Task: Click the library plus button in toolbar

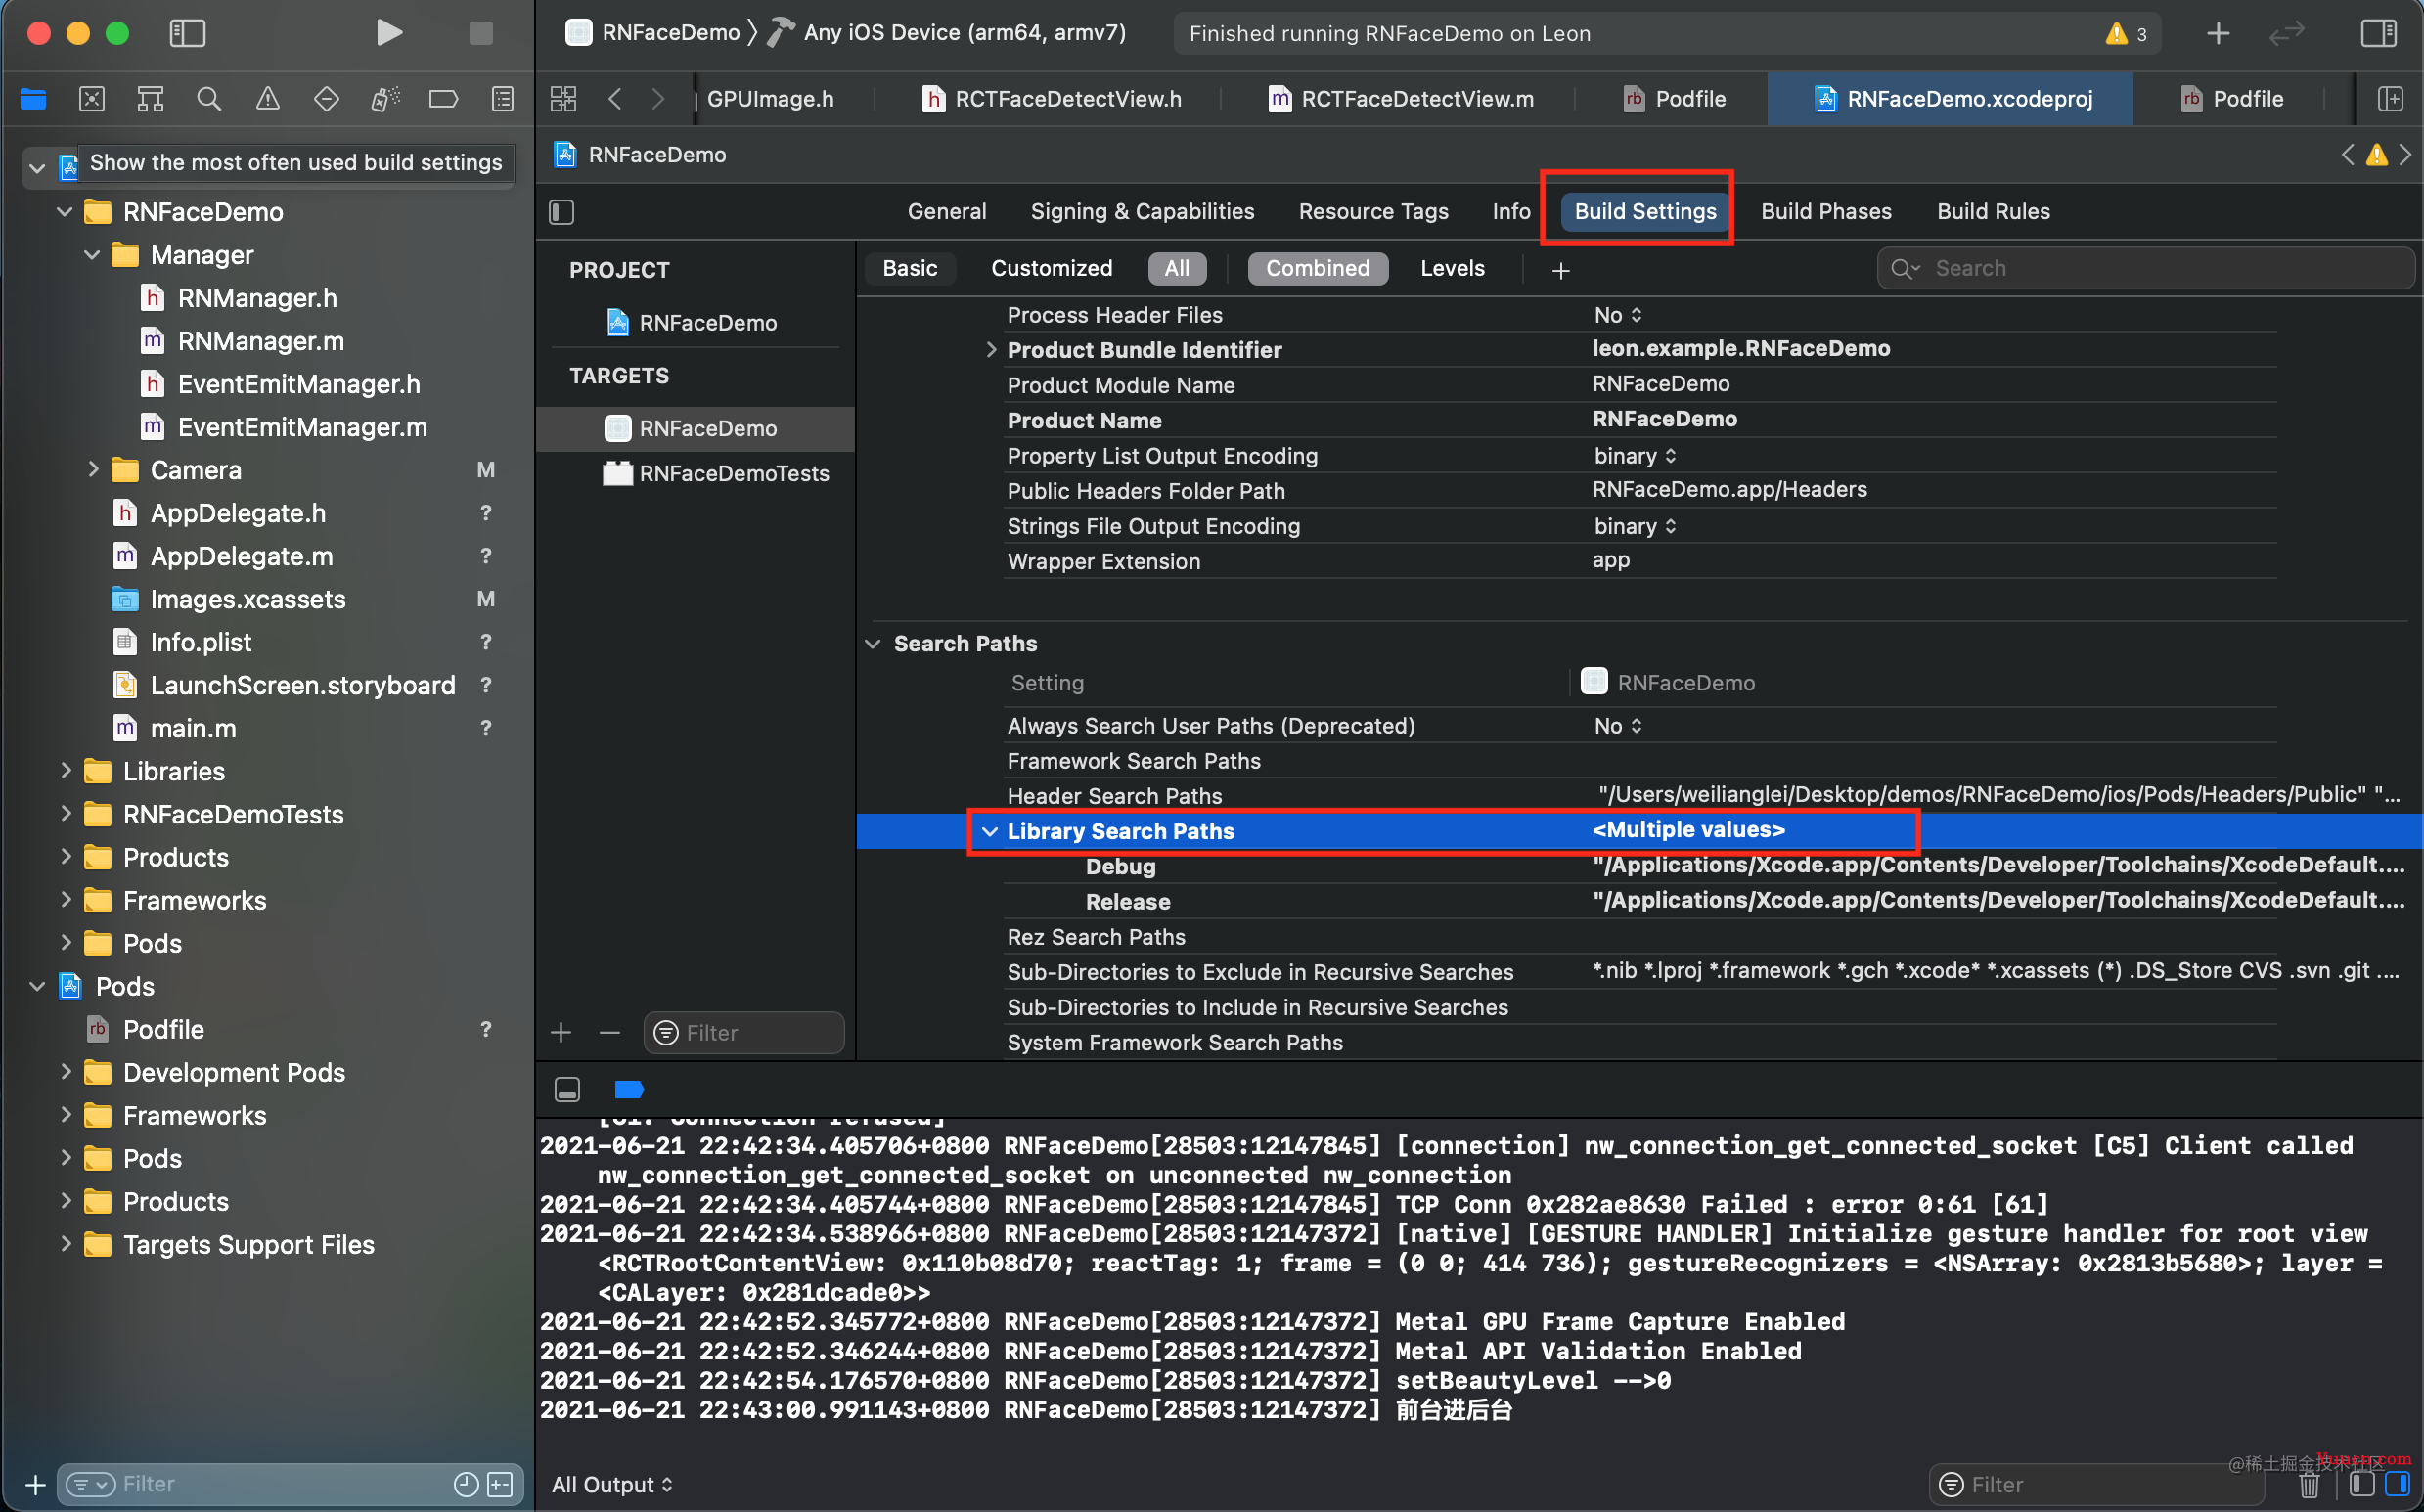Action: point(2217,33)
